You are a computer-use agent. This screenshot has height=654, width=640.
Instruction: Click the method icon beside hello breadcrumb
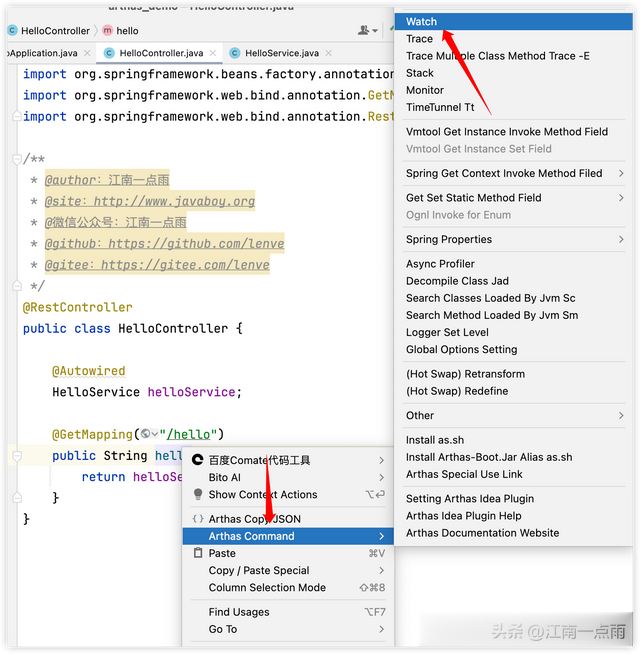pyautogui.click(x=108, y=30)
